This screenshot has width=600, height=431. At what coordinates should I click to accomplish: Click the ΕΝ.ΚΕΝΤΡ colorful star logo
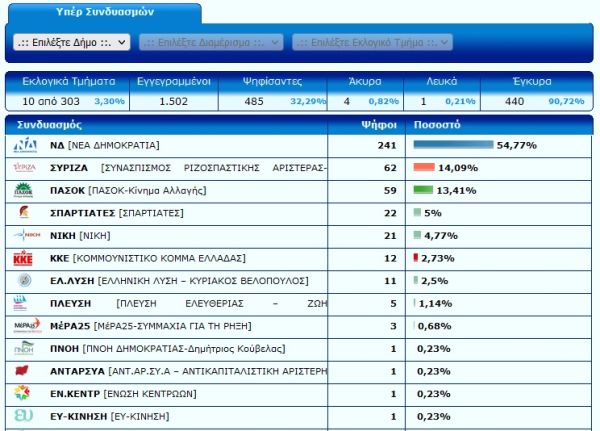coord(22,393)
